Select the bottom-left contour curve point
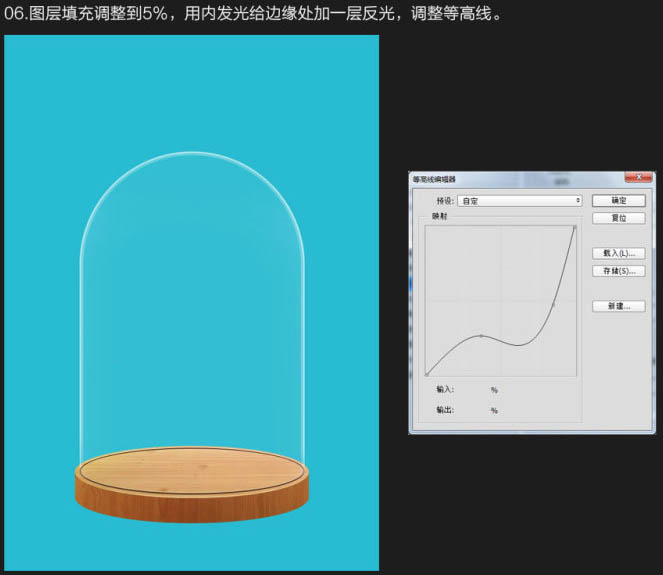Viewport: 663px width, 575px height. pyautogui.click(x=427, y=374)
